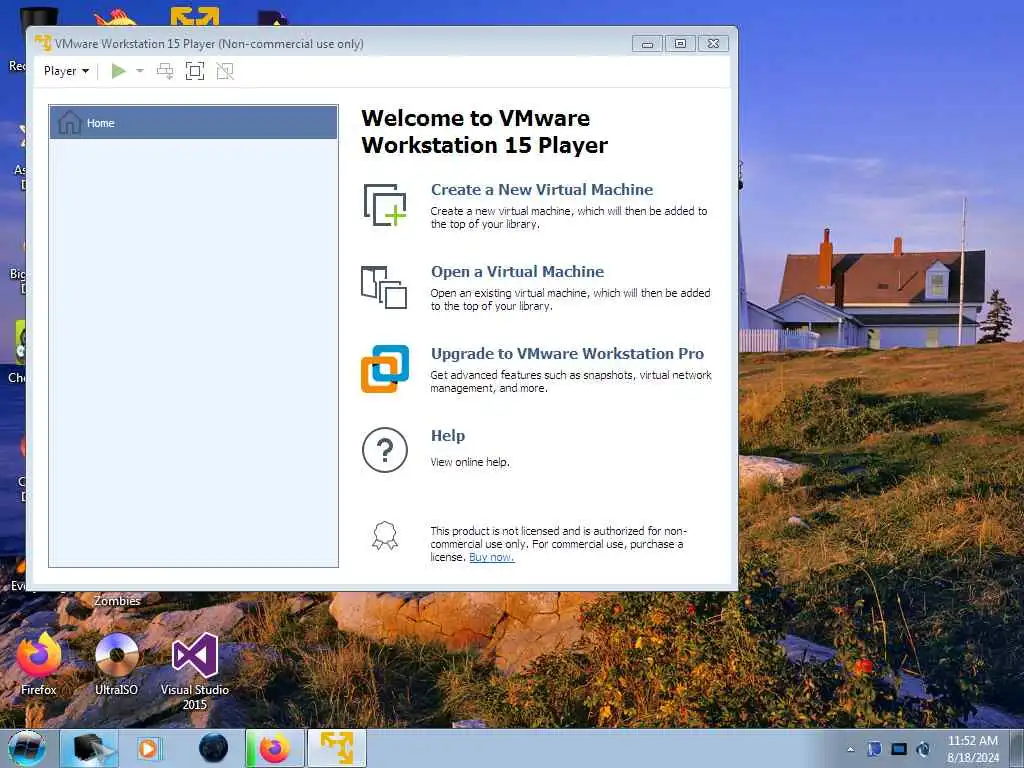Image resolution: width=1024 pixels, height=768 pixels.
Task: Click Open a Virtual Machine link
Action: (x=517, y=272)
